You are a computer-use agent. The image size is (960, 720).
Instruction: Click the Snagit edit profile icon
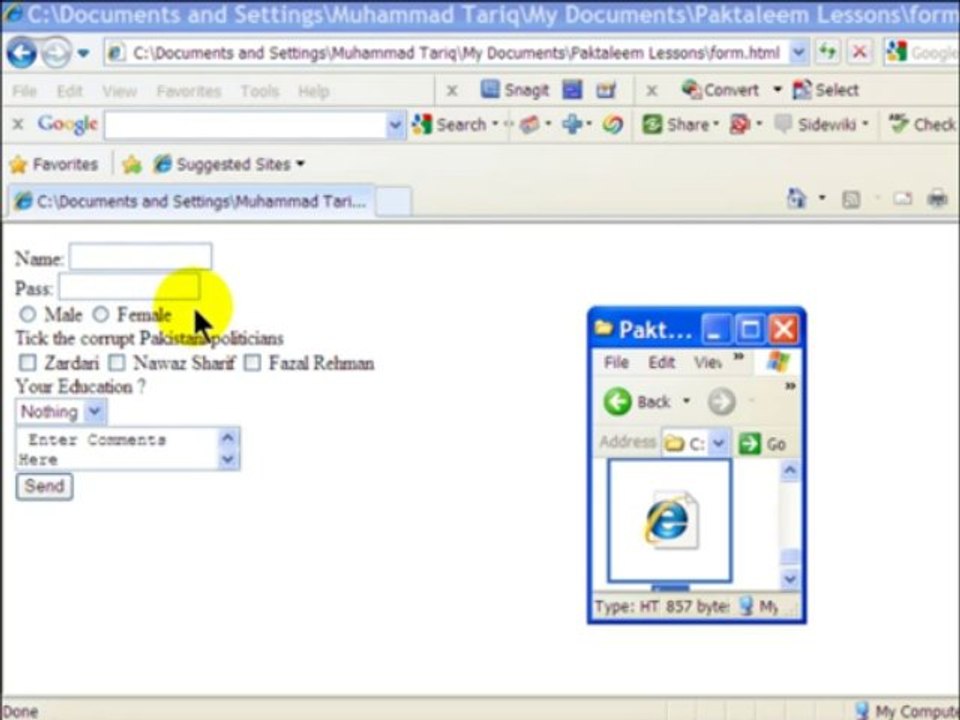(x=606, y=91)
